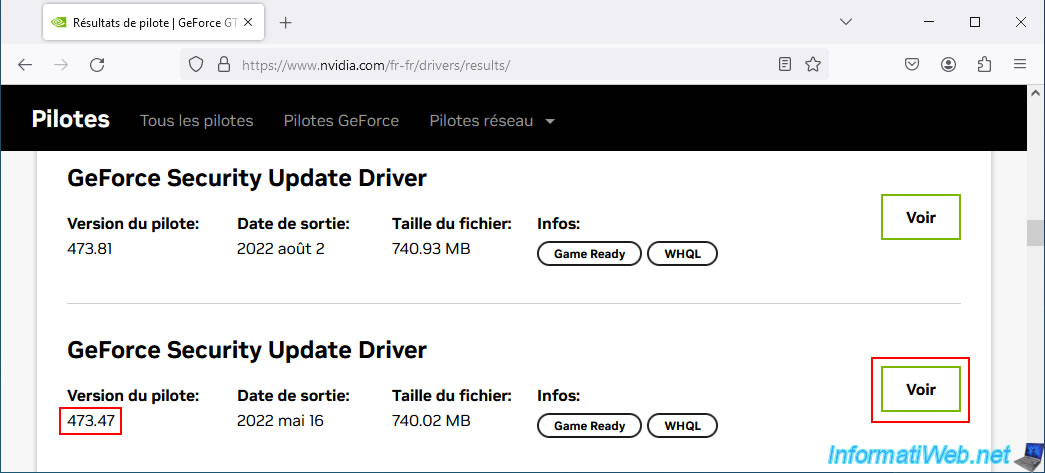Click the padlock site security icon
Screen dimensions: 1045x473
point(223,64)
